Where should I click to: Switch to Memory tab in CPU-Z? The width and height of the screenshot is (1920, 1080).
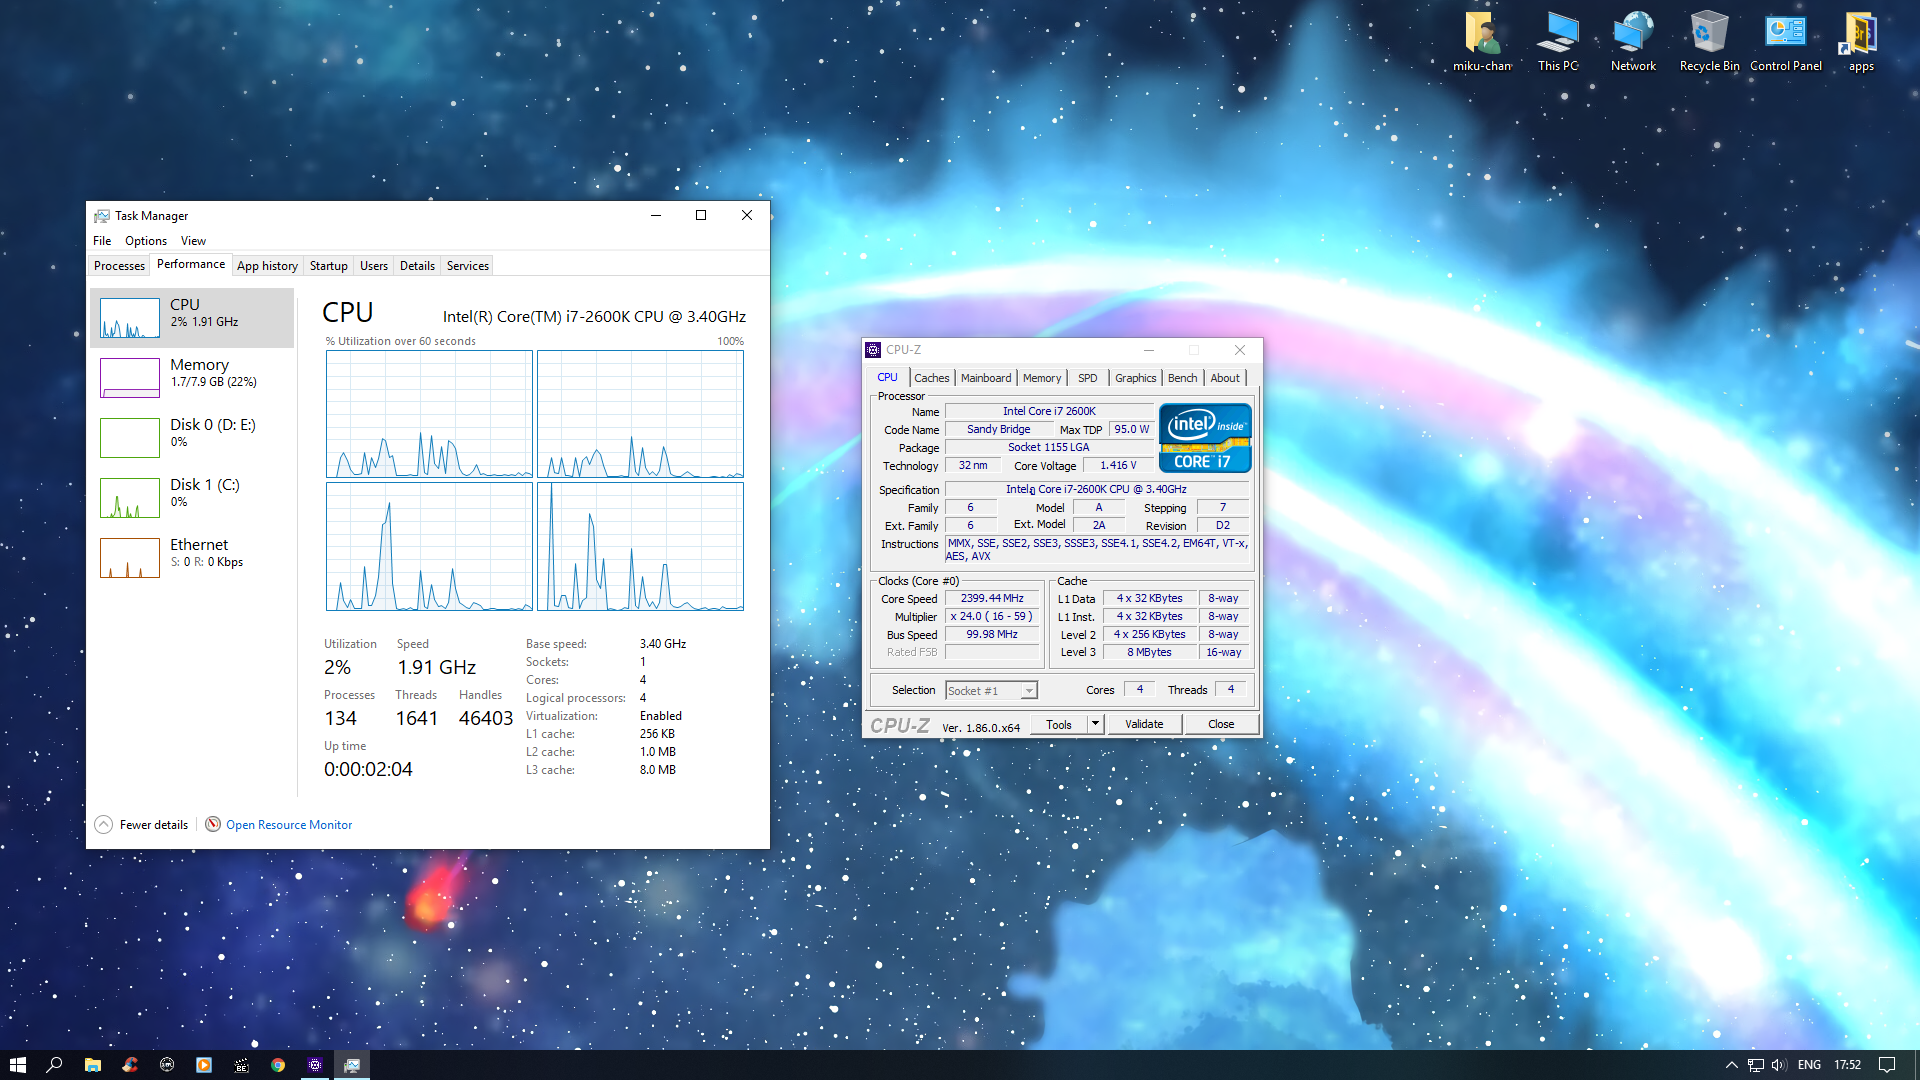tap(1042, 378)
